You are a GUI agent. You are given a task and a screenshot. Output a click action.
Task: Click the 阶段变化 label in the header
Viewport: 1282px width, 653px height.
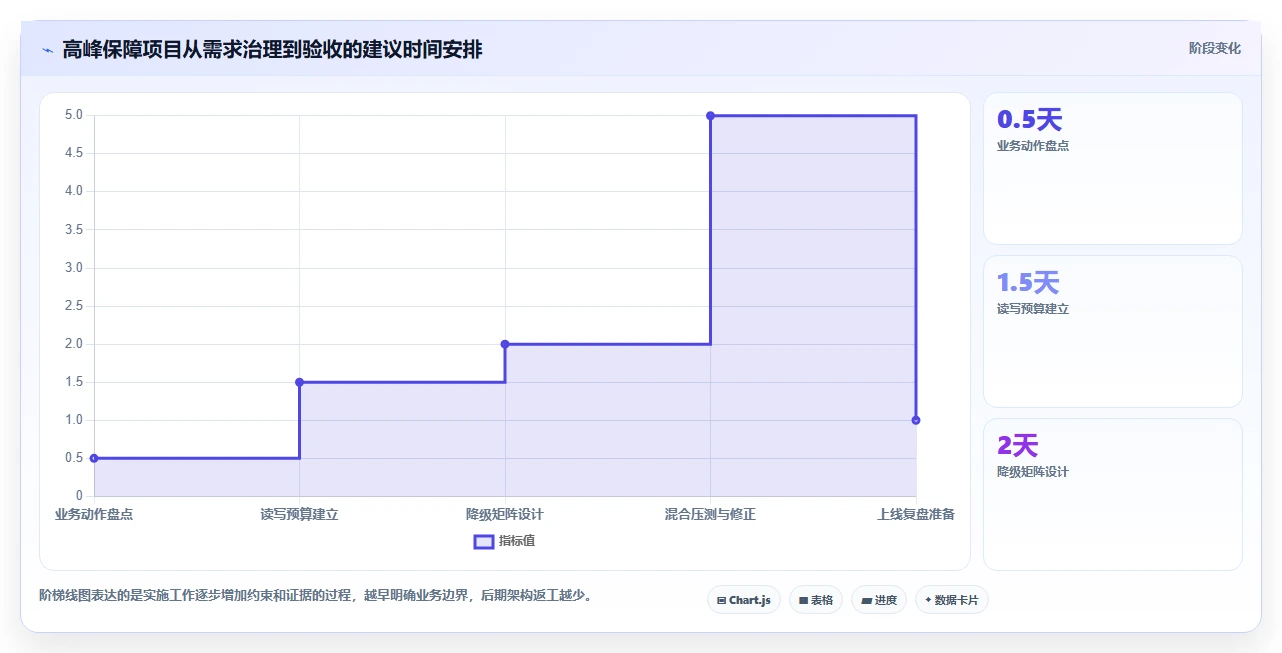pos(1215,48)
